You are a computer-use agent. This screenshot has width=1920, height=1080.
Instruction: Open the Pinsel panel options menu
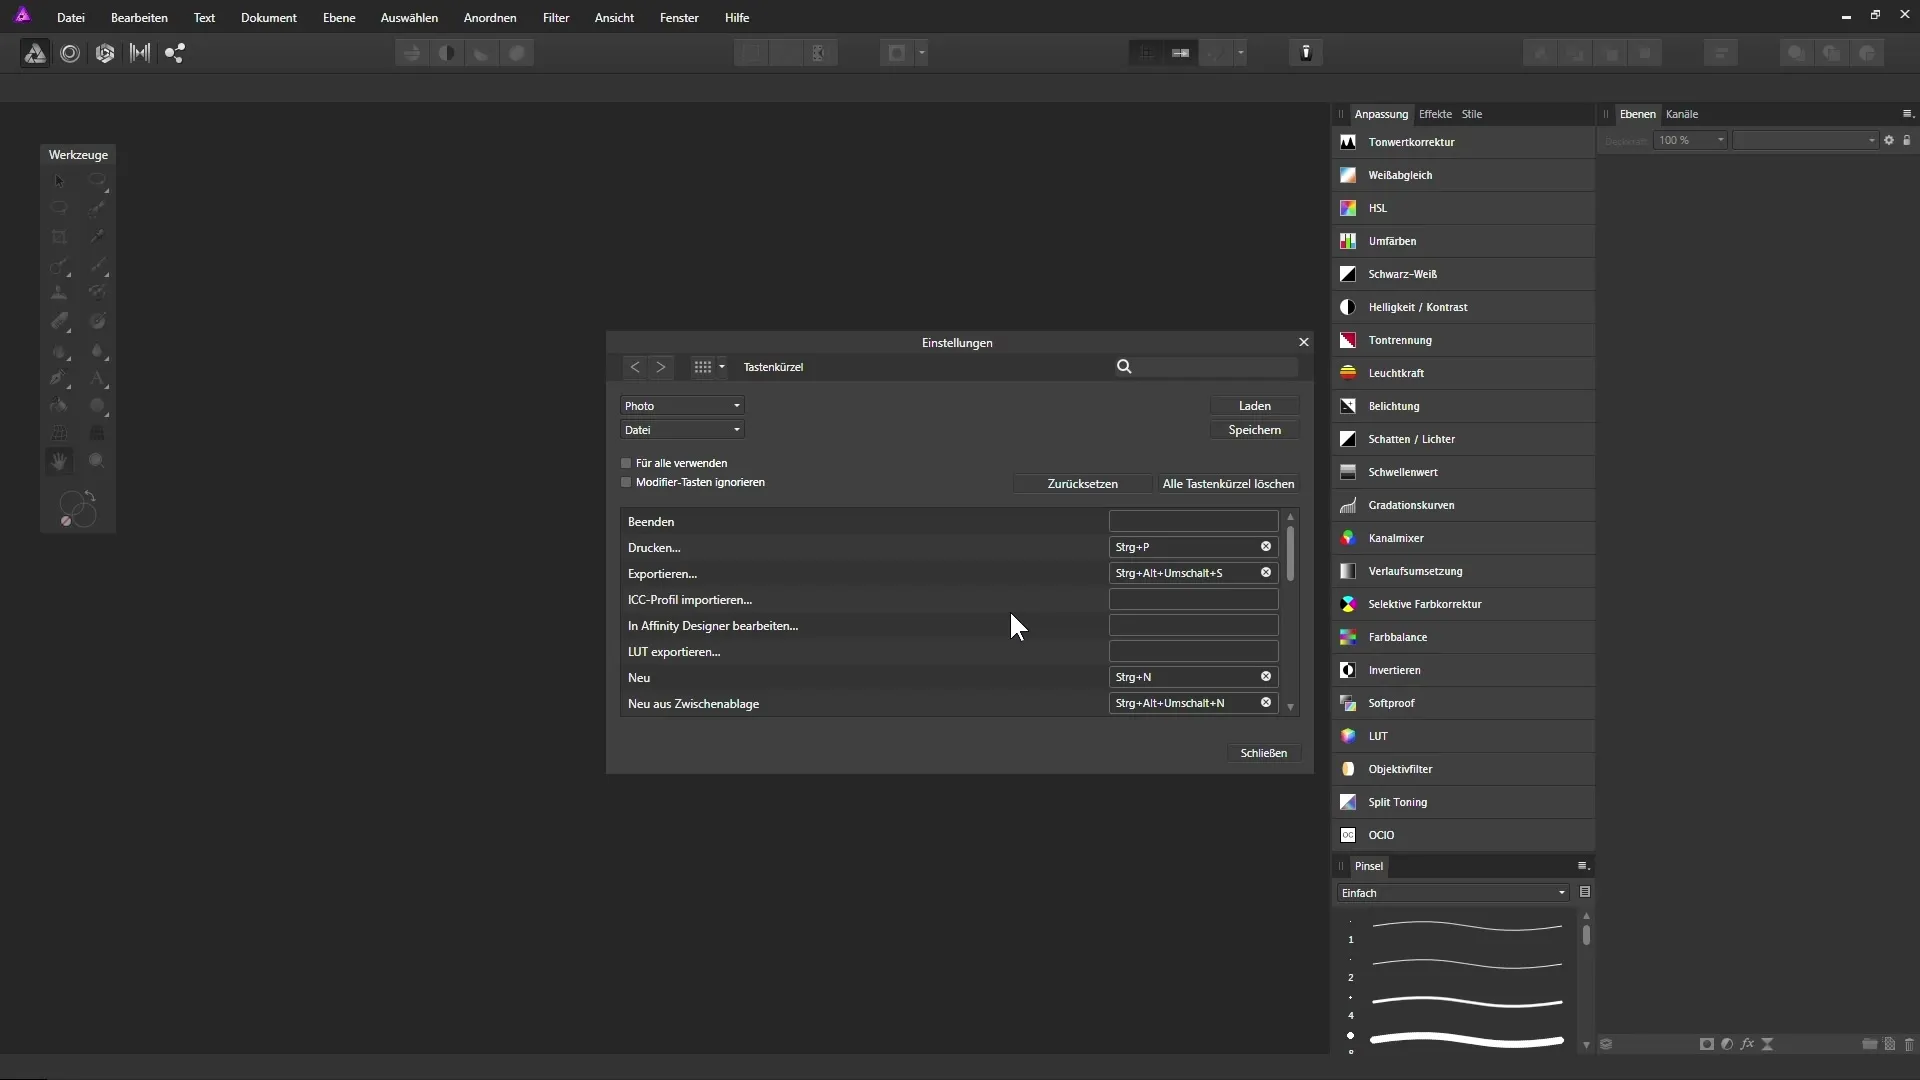[1583, 866]
